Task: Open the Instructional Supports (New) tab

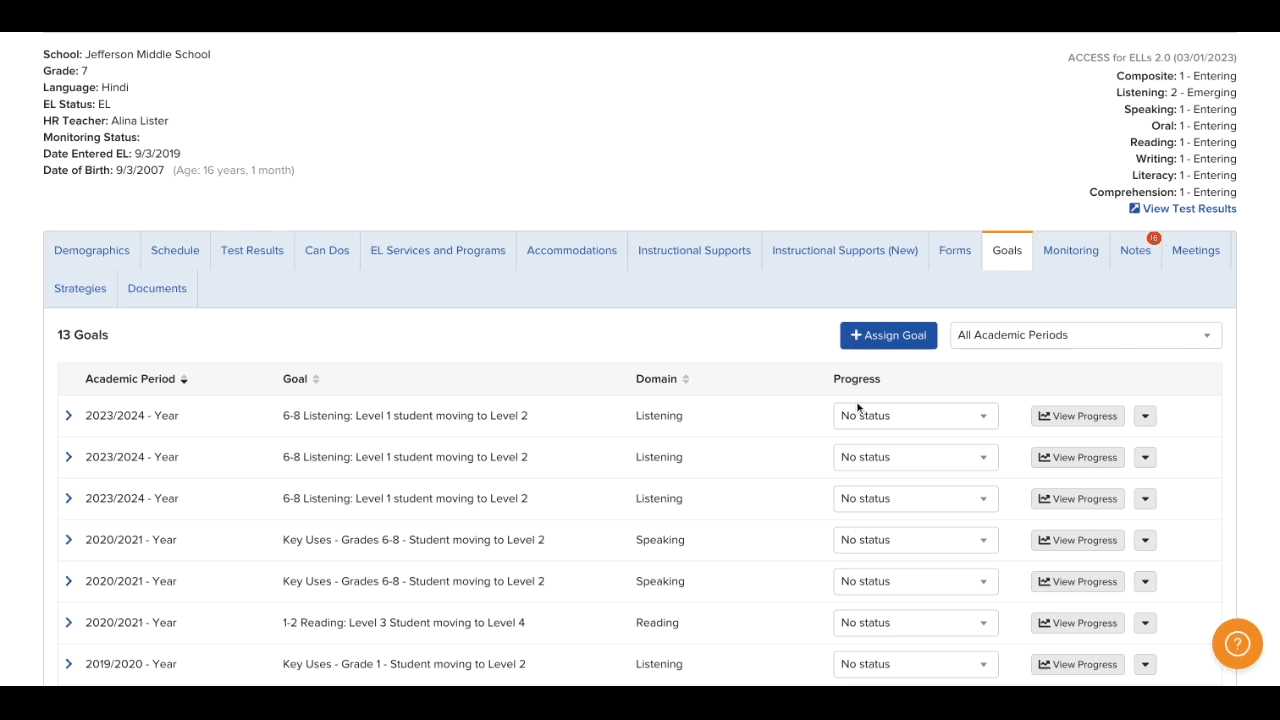Action: pyautogui.click(x=845, y=250)
